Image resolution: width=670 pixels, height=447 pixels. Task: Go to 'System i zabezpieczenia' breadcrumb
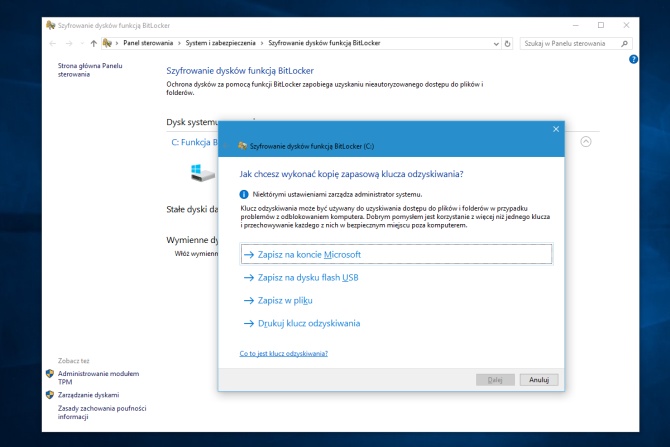[x=218, y=44]
